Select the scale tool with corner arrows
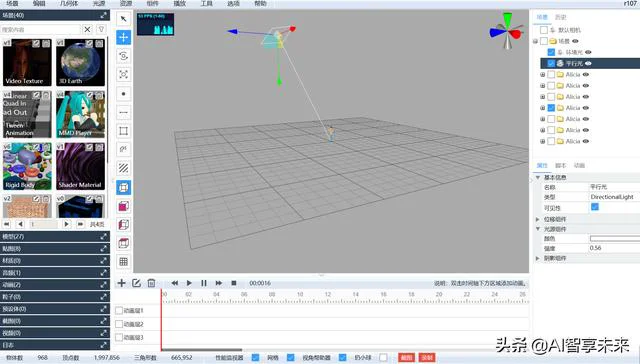This screenshot has width=640, height=364. point(123,74)
